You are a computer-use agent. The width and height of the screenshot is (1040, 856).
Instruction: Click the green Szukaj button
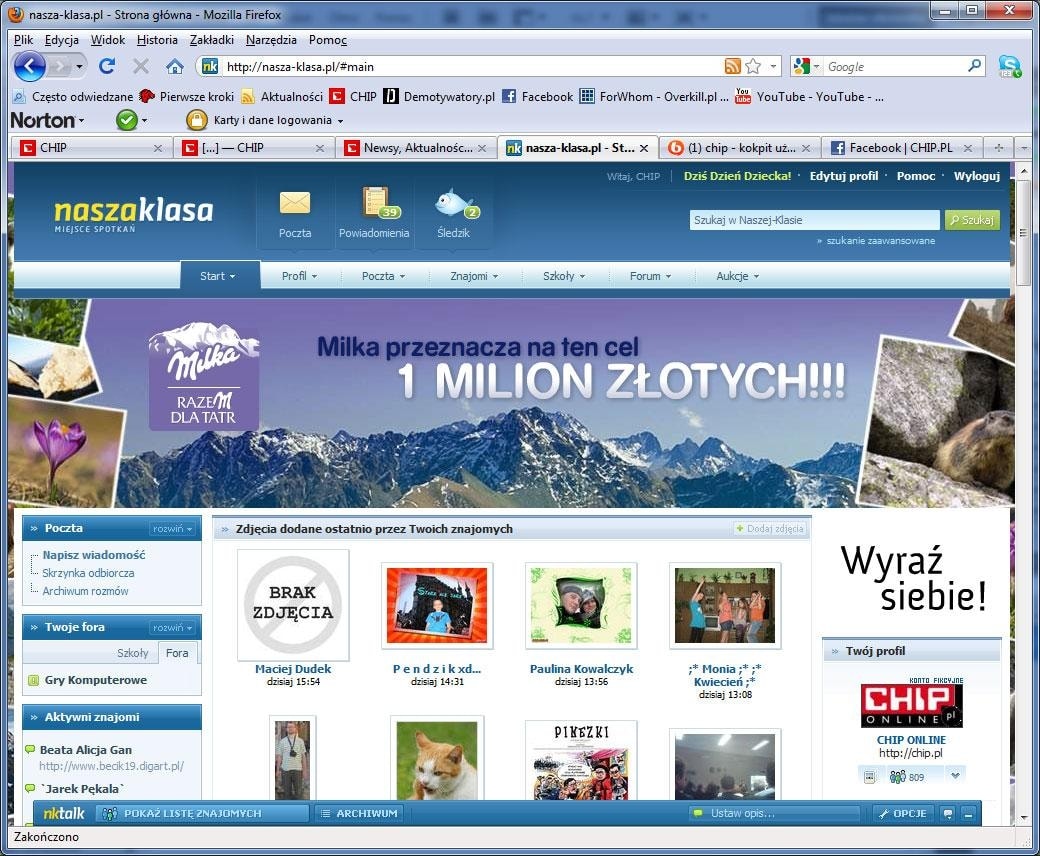(972, 219)
